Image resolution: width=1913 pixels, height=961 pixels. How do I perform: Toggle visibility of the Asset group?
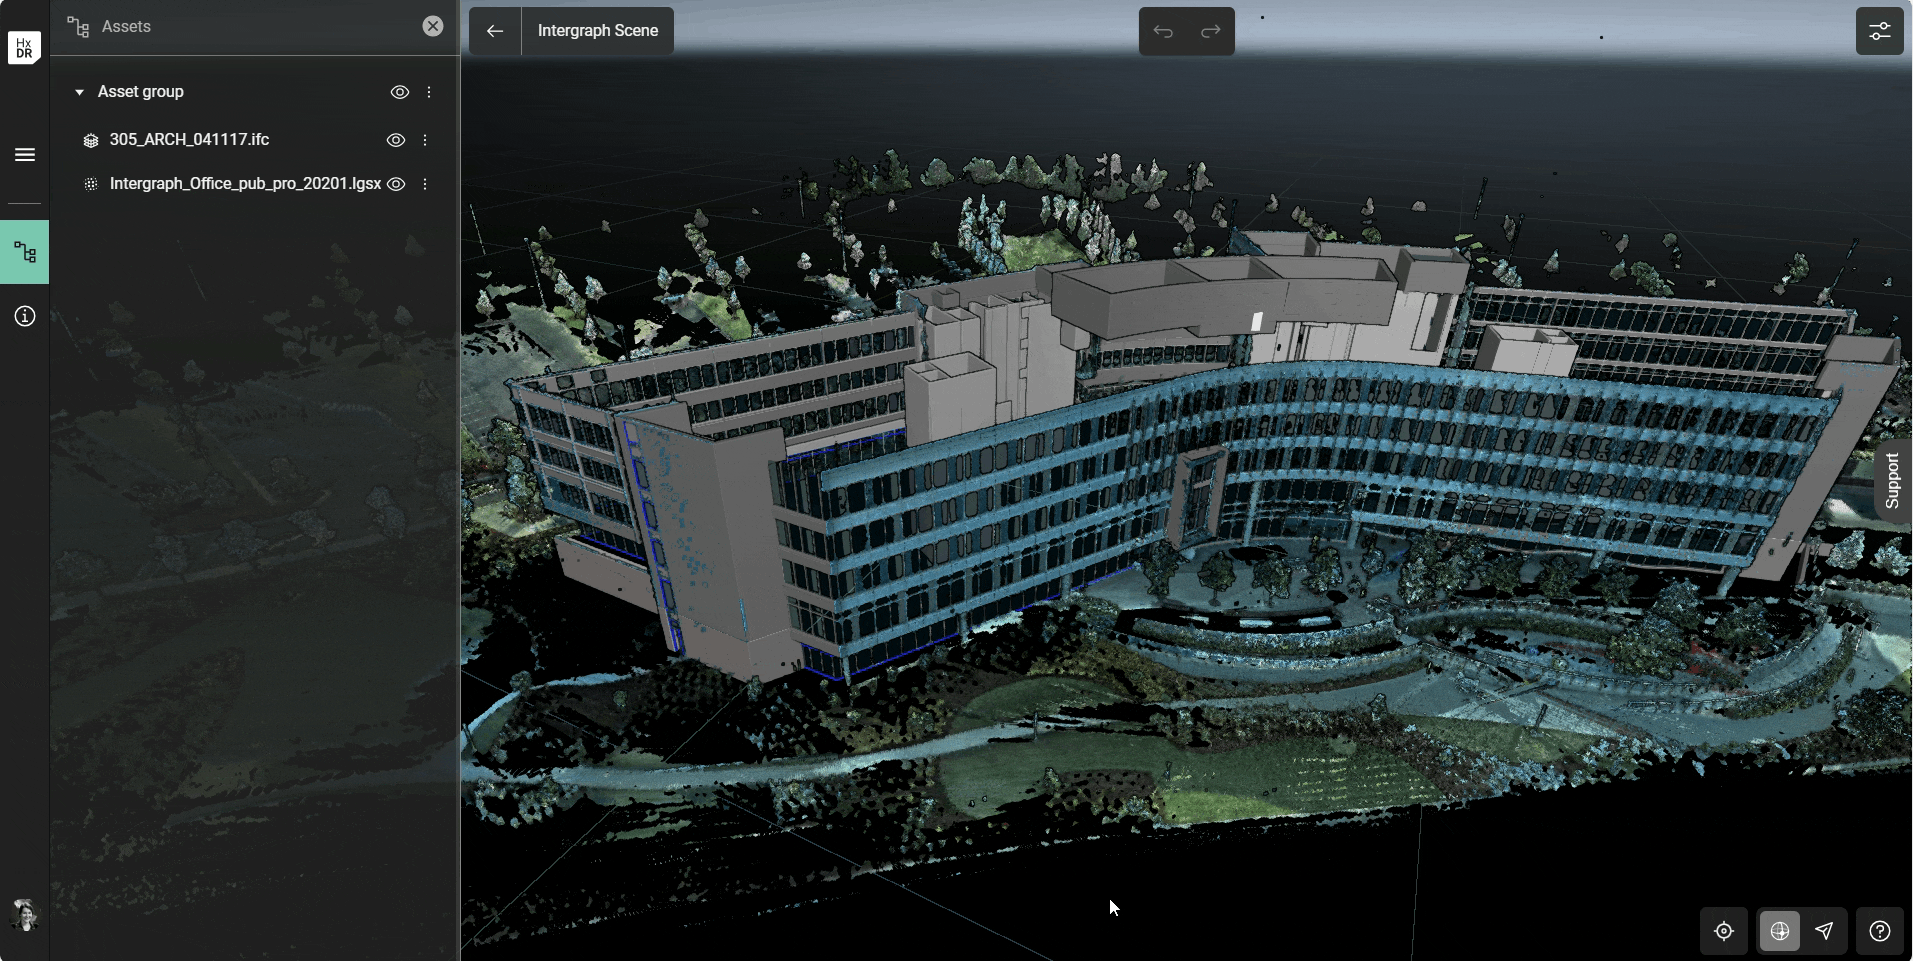(x=399, y=91)
